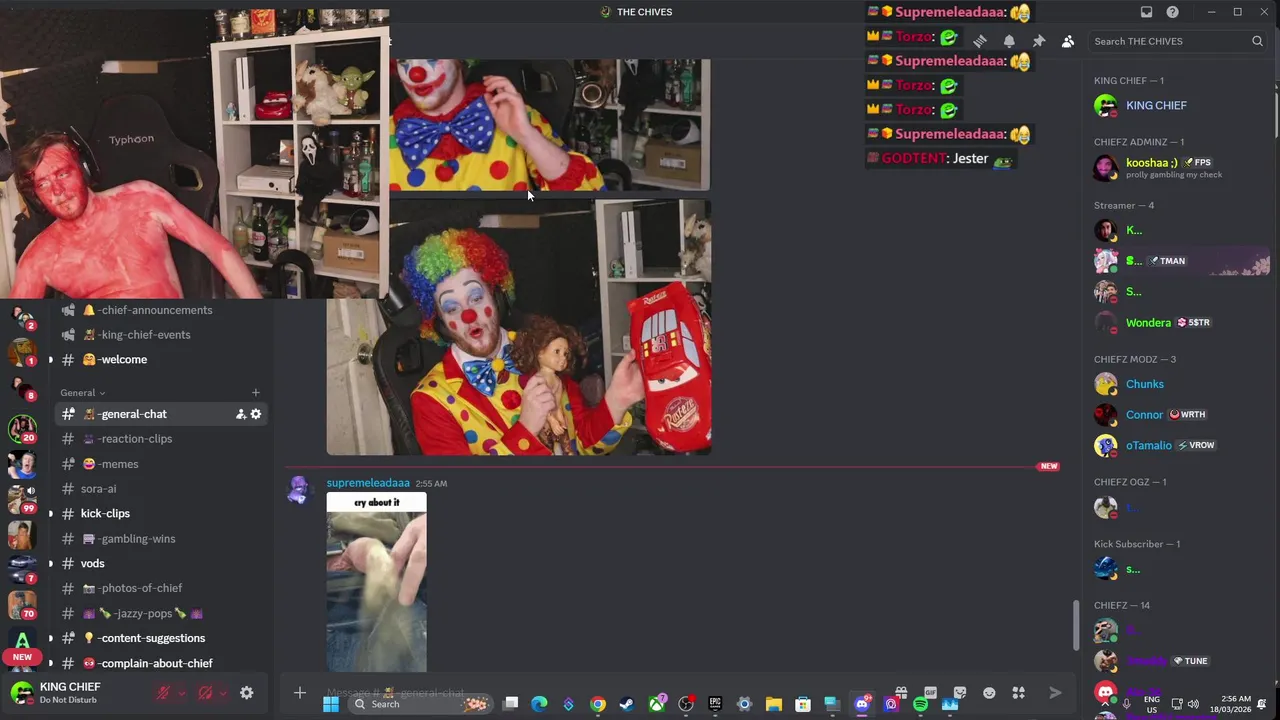Open the content-suggestions channel
The image size is (1280, 720).
coord(160,638)
